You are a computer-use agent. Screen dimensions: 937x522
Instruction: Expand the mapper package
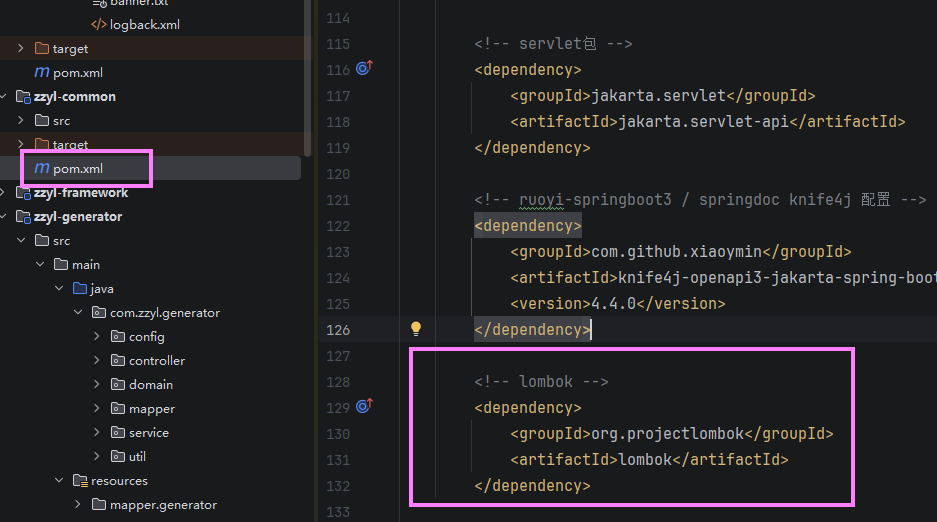tap(97, 409)
